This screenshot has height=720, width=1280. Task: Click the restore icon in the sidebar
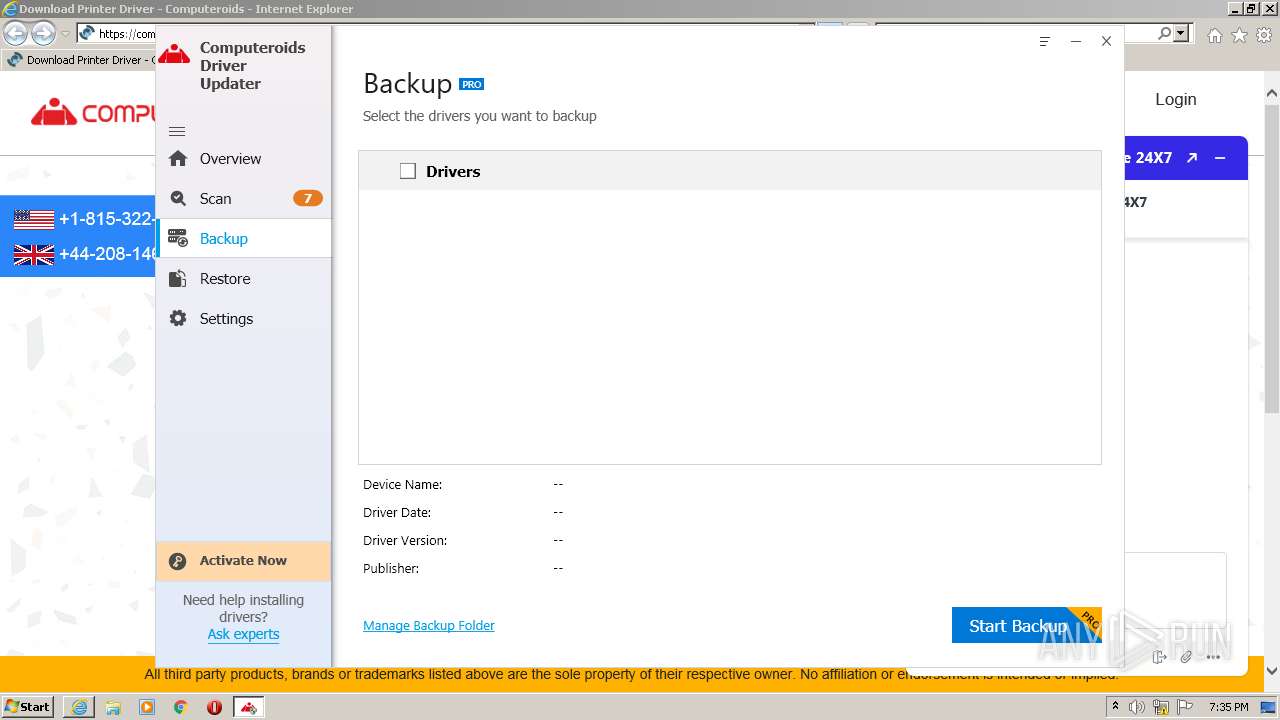click(178, 278)
